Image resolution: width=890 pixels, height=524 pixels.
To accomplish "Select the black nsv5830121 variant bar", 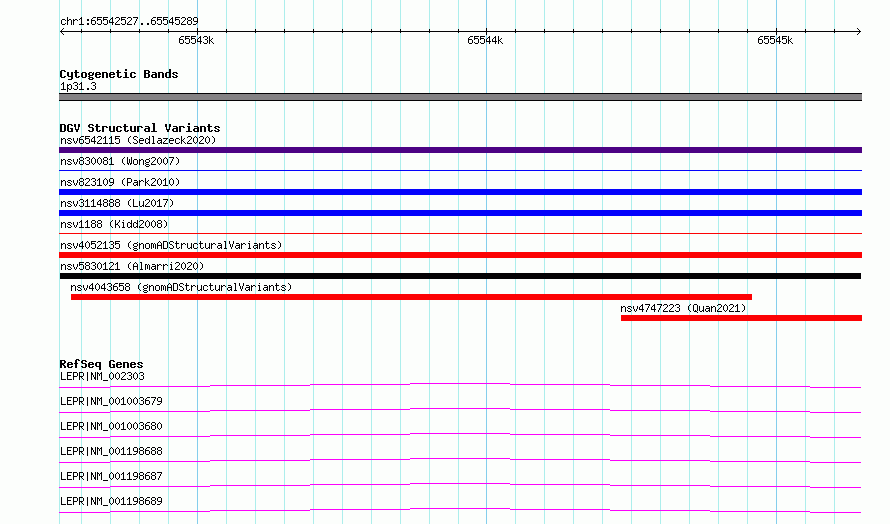I will [x=460, y=276].
